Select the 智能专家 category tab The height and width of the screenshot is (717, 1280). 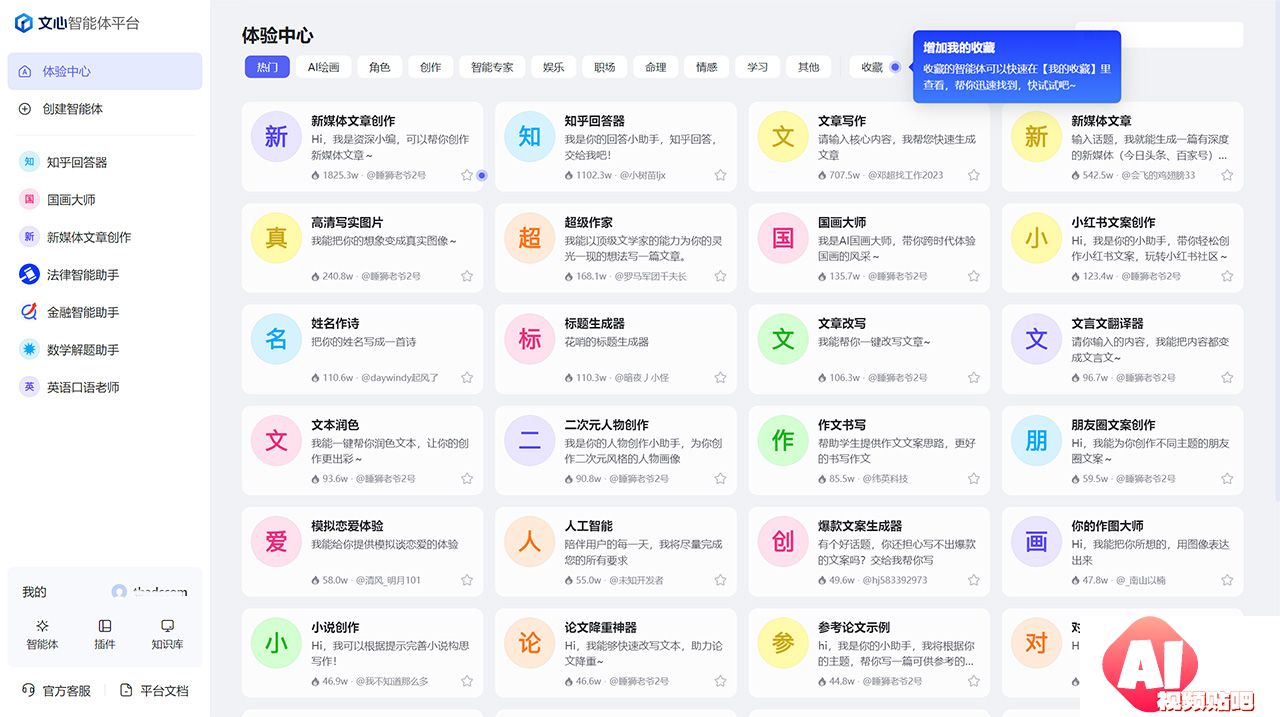click(x=492, y=67)
